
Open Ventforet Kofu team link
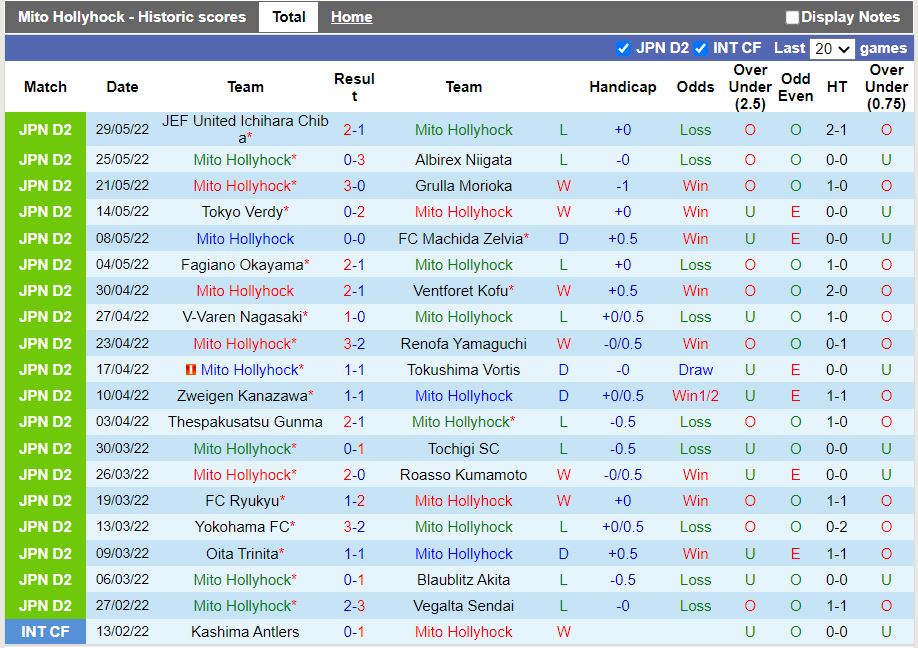click(461, 290)
